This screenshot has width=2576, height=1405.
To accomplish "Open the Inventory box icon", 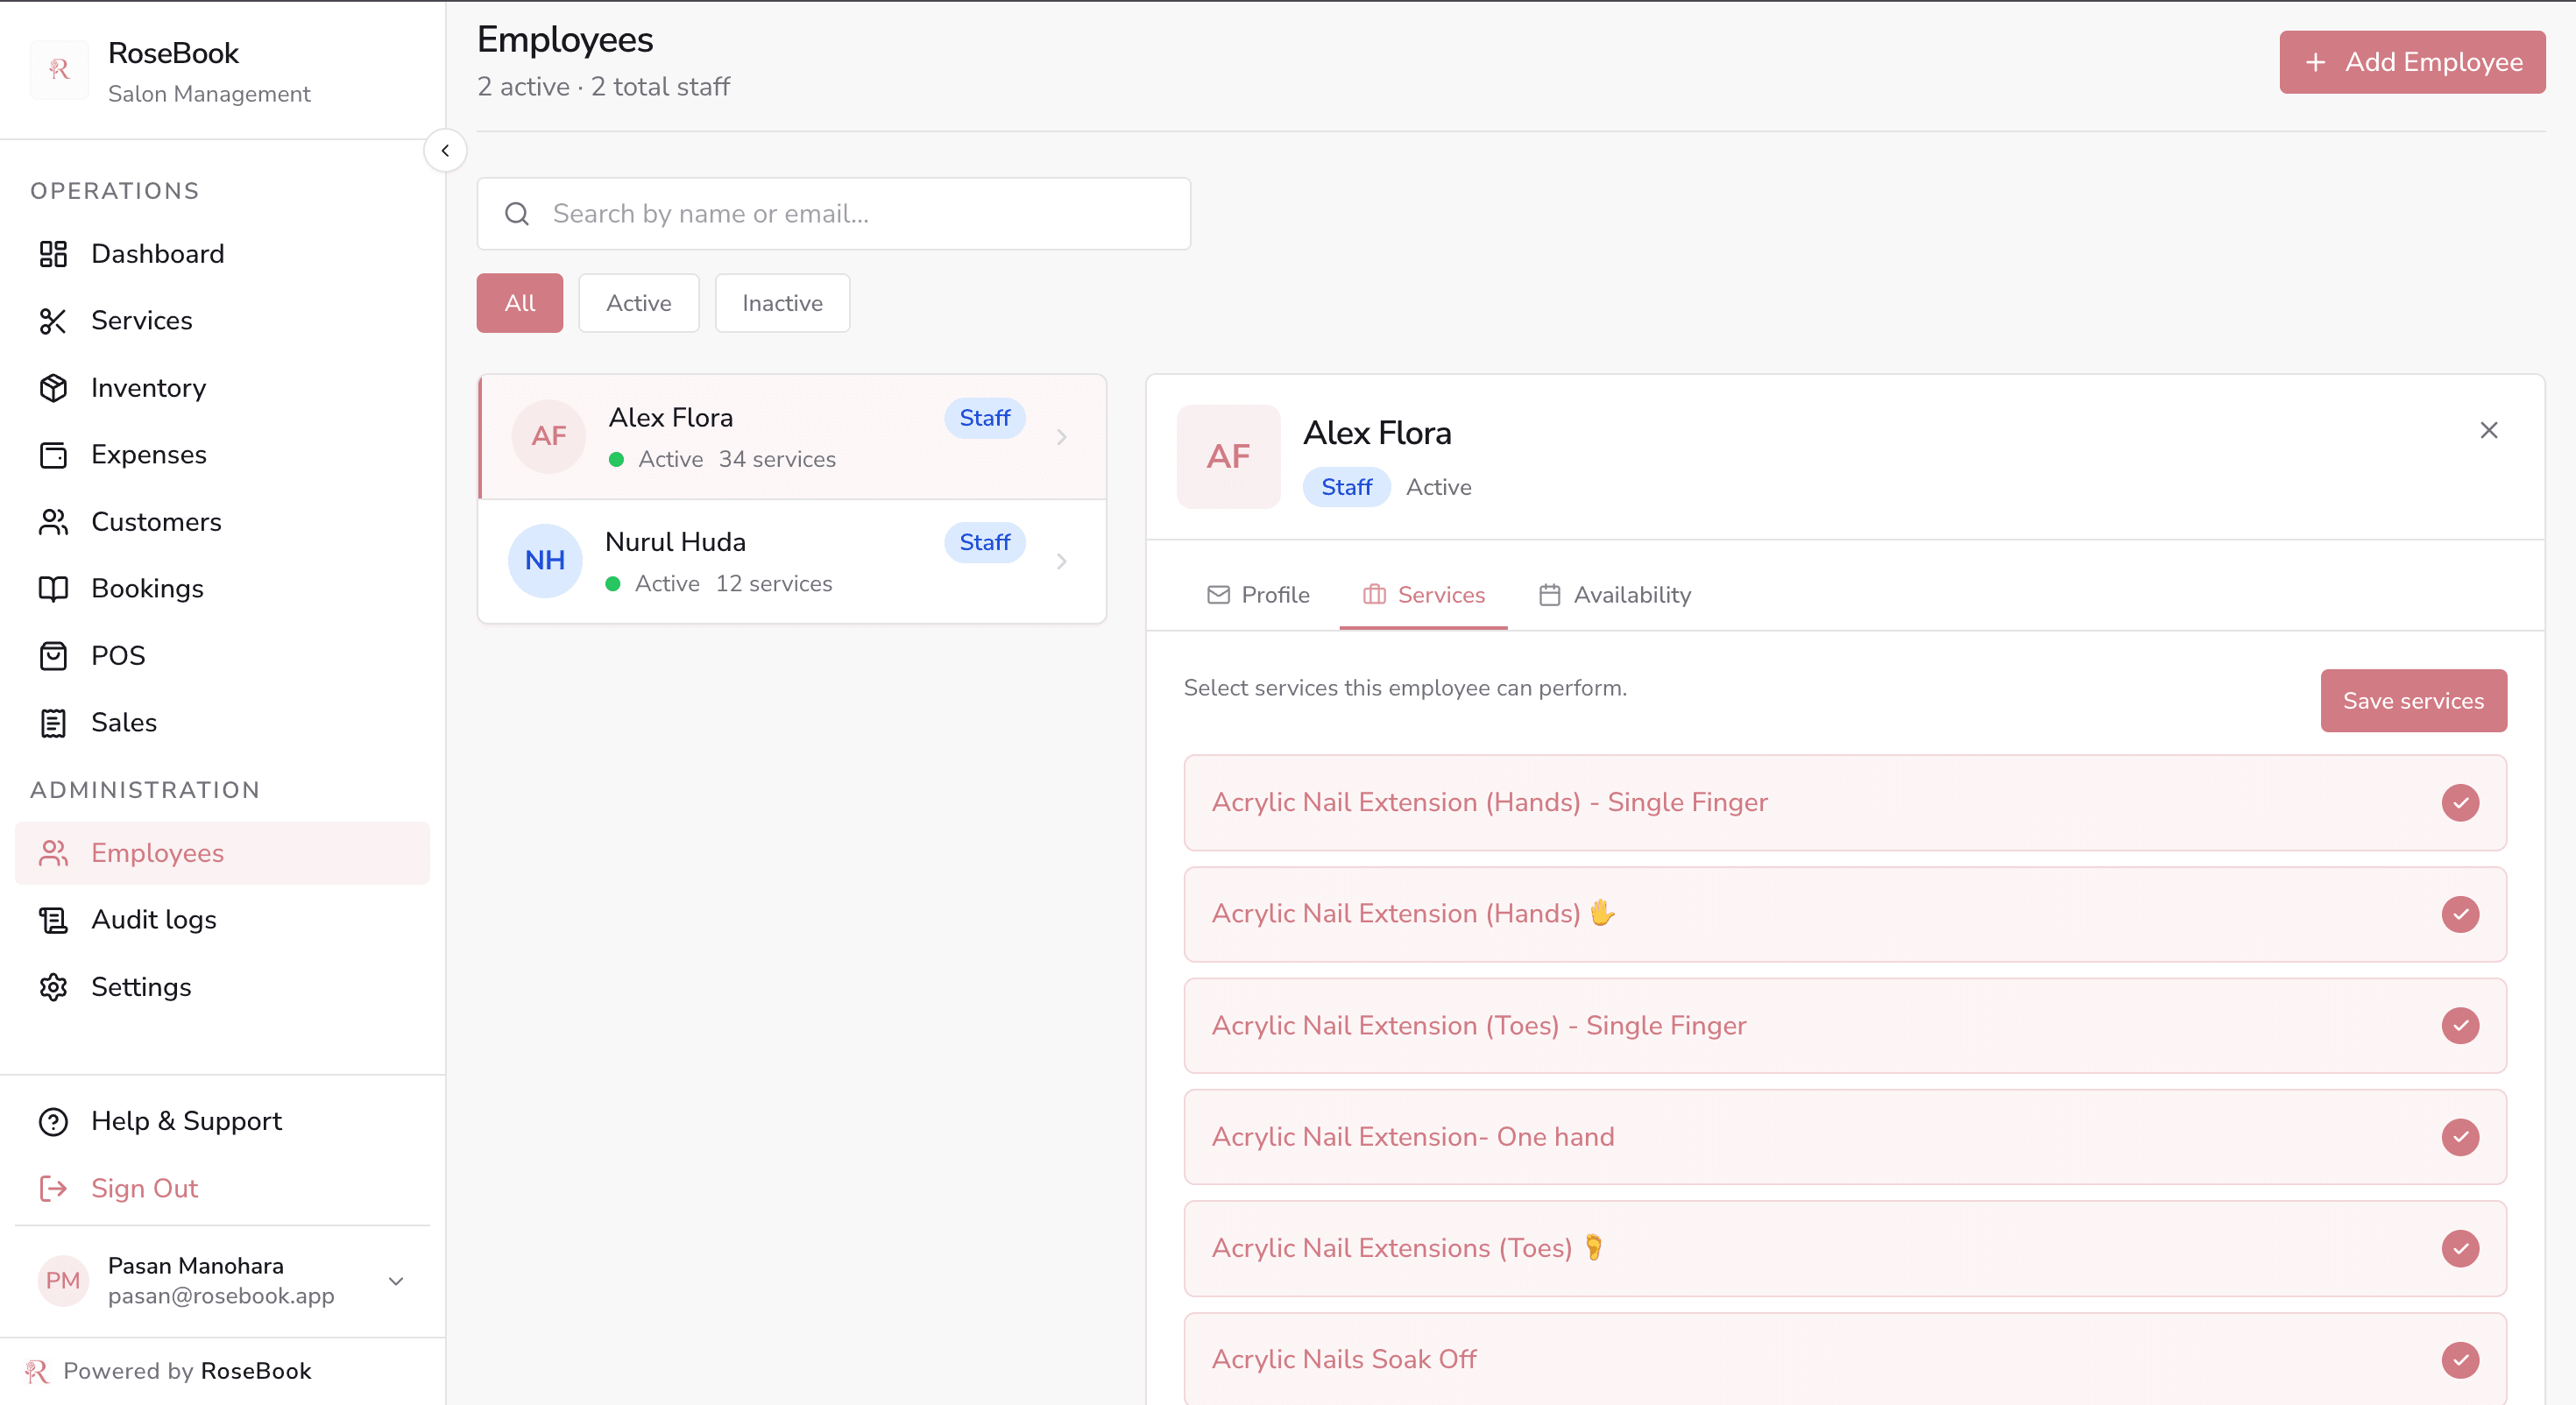I will pos(53,388).
